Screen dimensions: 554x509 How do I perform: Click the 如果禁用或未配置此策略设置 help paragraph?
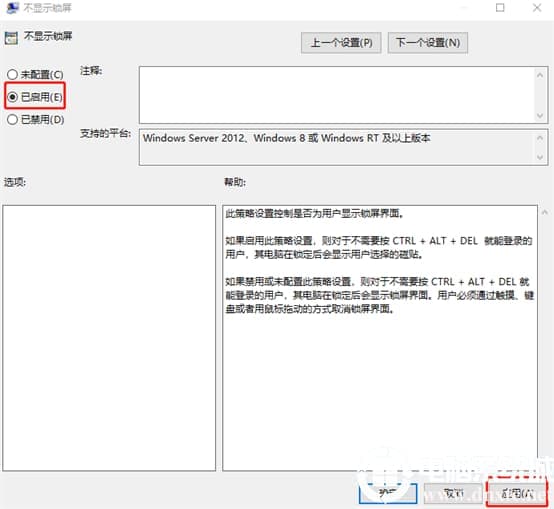379,295
